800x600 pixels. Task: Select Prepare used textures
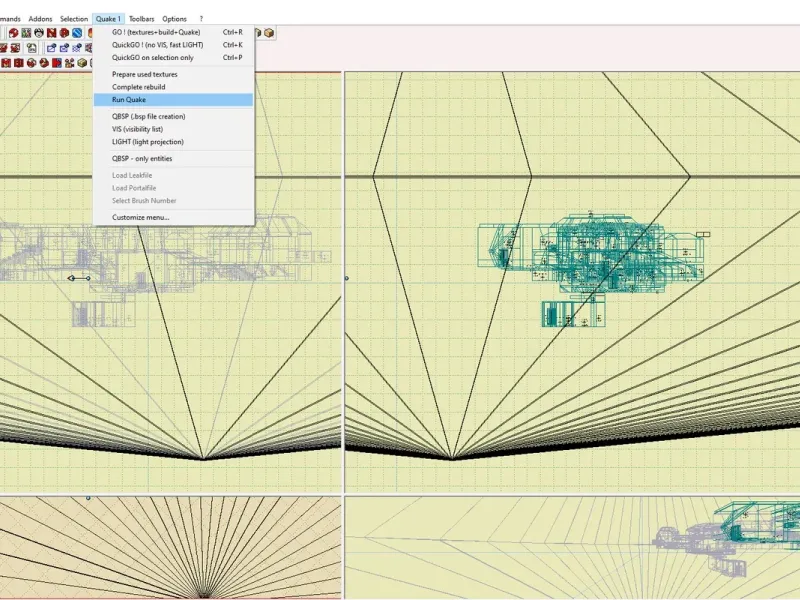coord(173,74)
